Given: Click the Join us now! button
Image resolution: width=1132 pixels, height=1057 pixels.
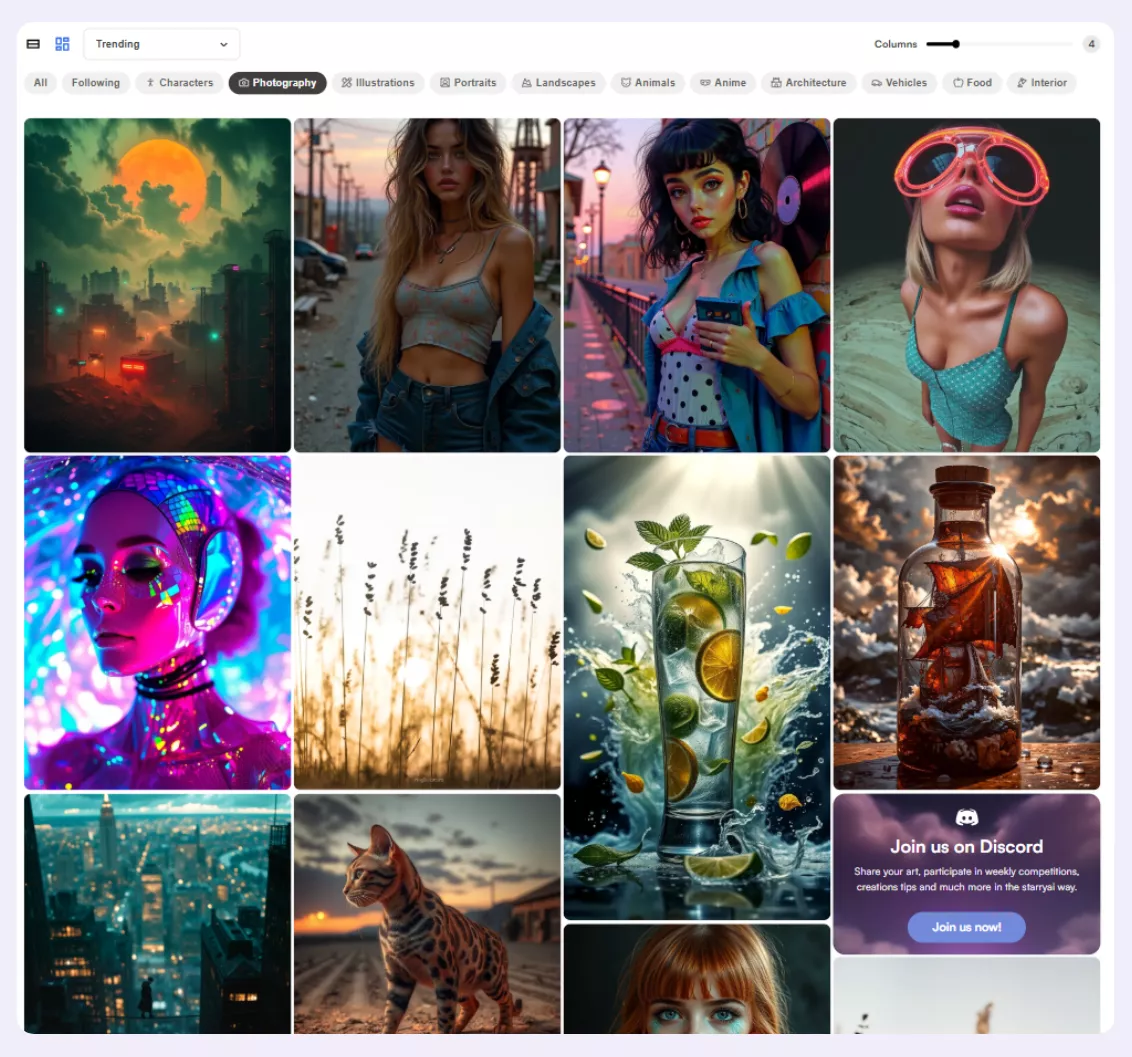Looking at the screenshot, I should point(967,927).
